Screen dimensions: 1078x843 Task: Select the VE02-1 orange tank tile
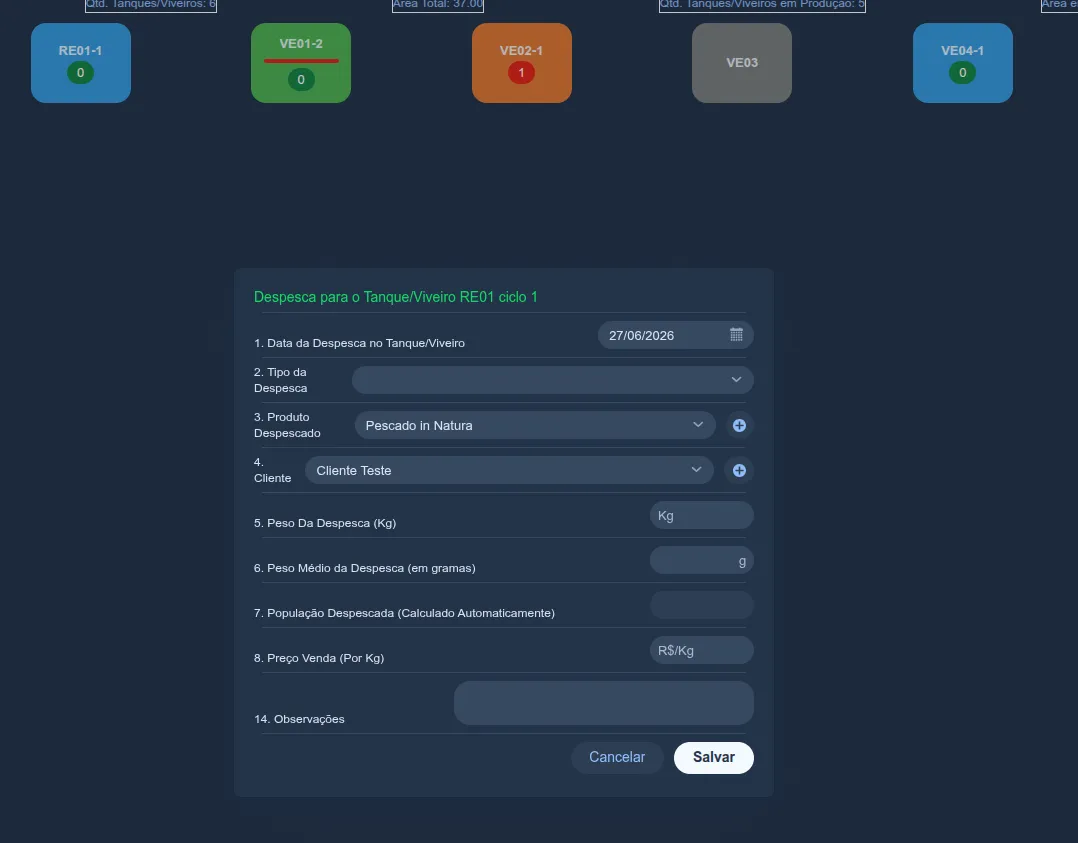pos(522,63)
